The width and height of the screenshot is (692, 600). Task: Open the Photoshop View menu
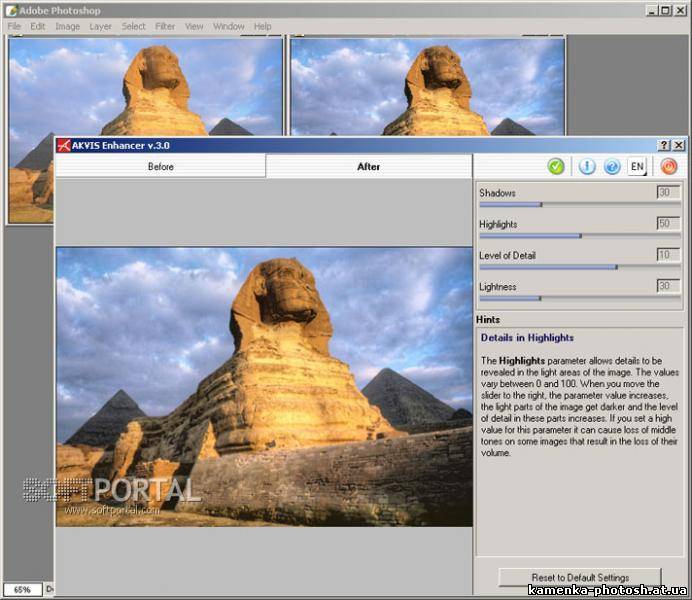point(194,26)
